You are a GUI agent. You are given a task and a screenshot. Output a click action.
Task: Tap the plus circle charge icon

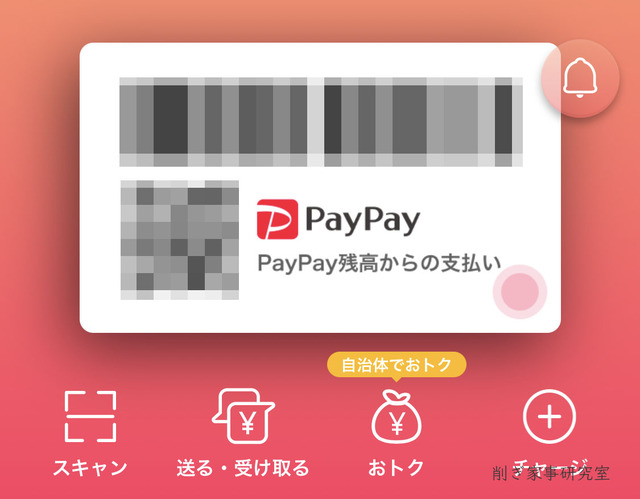(549, 417)
